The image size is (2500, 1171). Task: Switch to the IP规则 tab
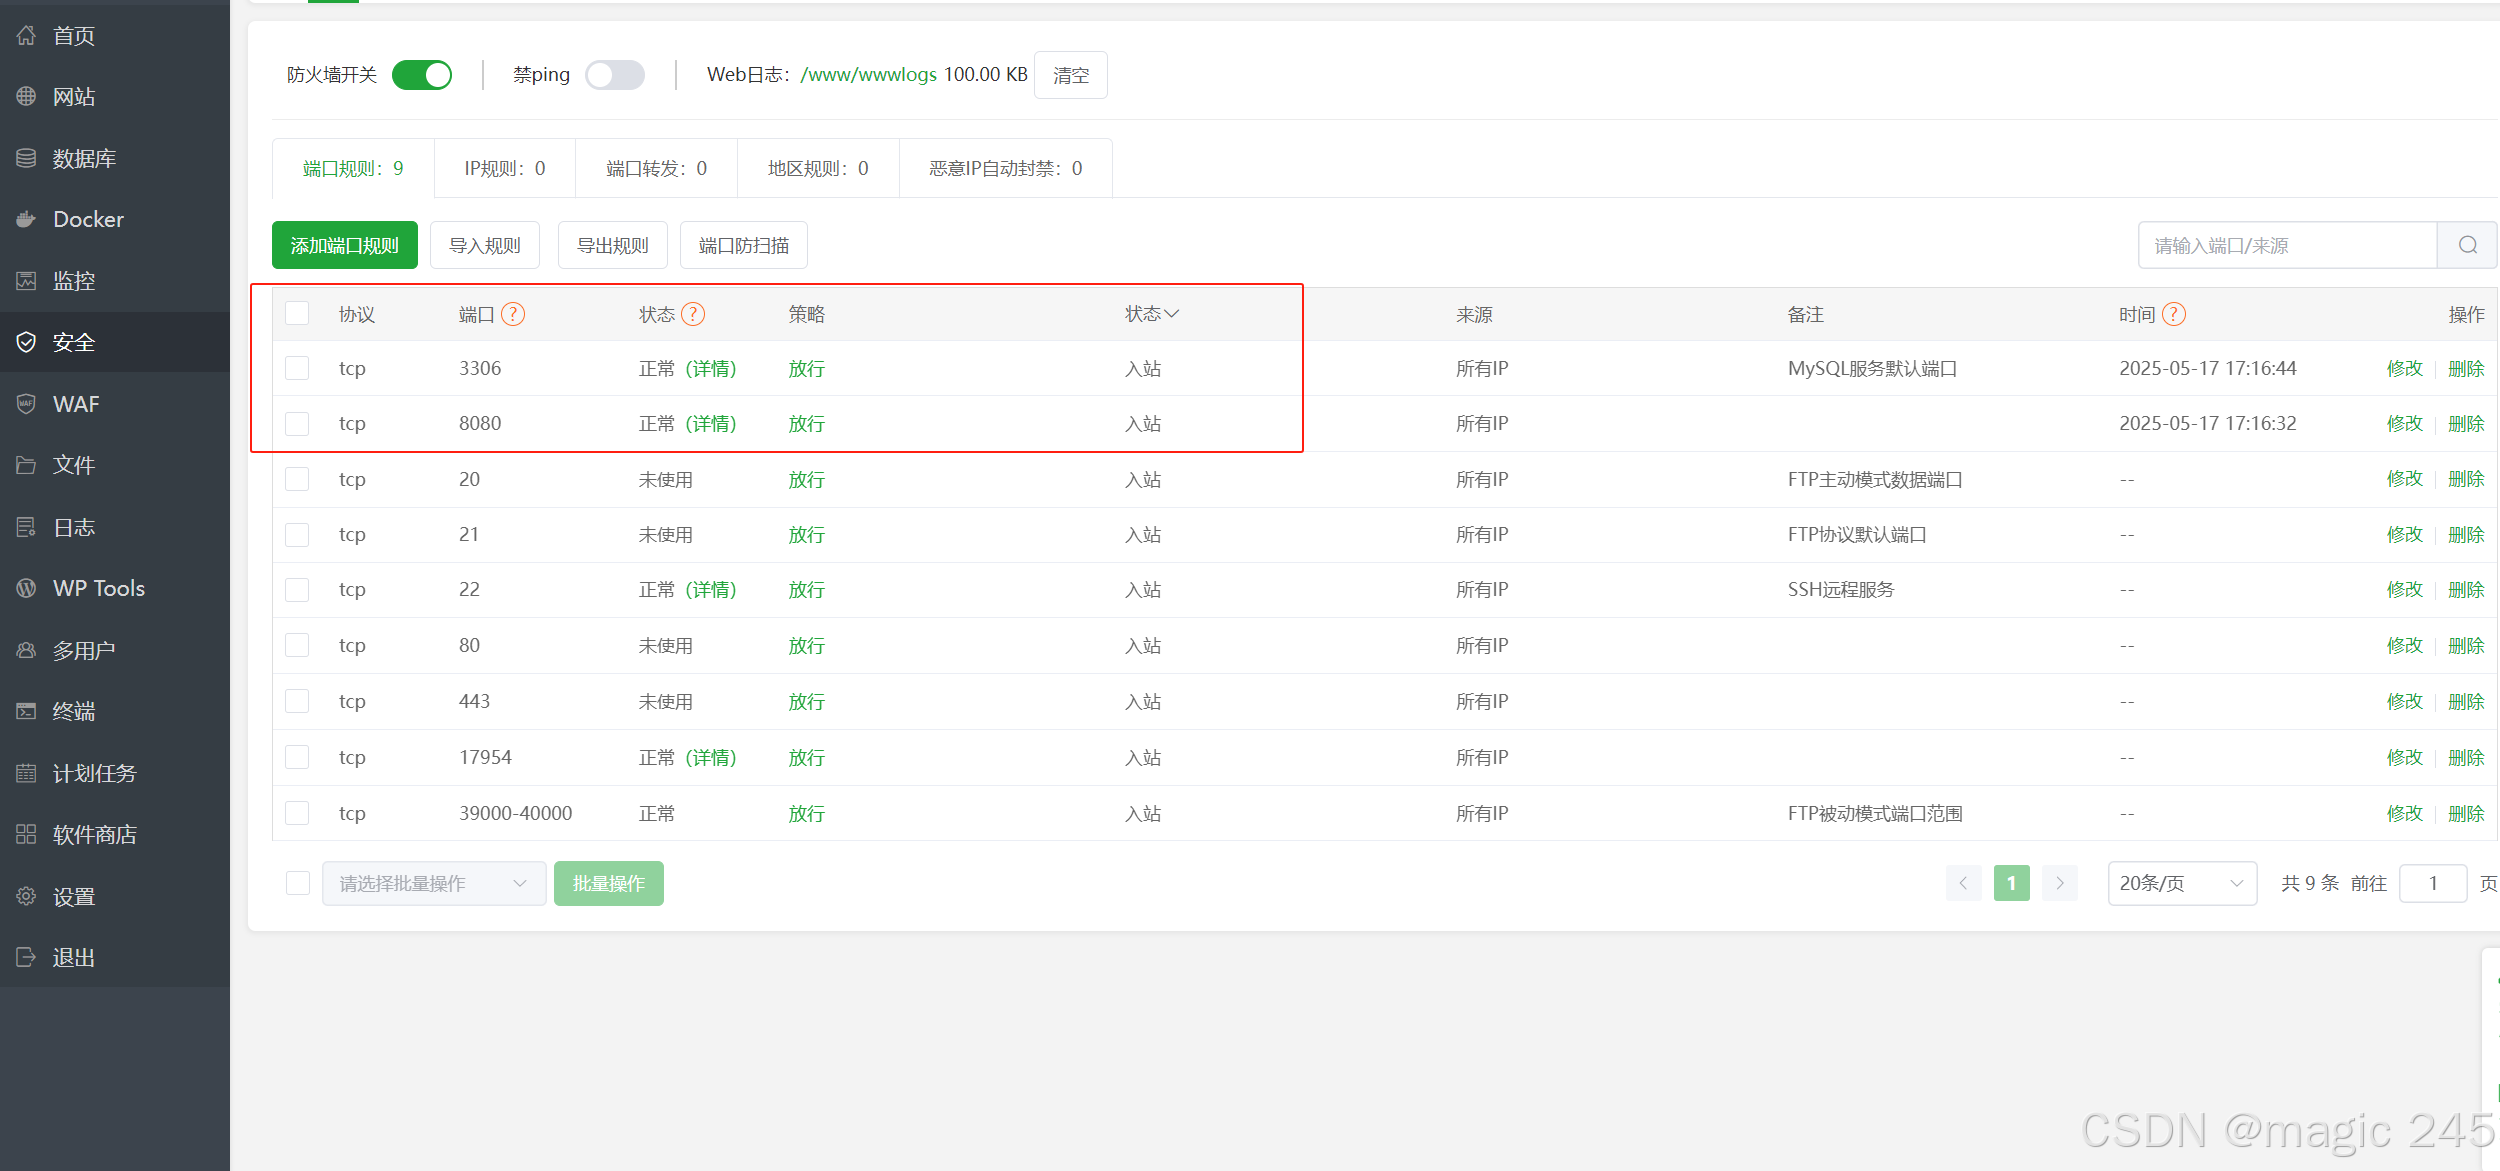(504, 168)
